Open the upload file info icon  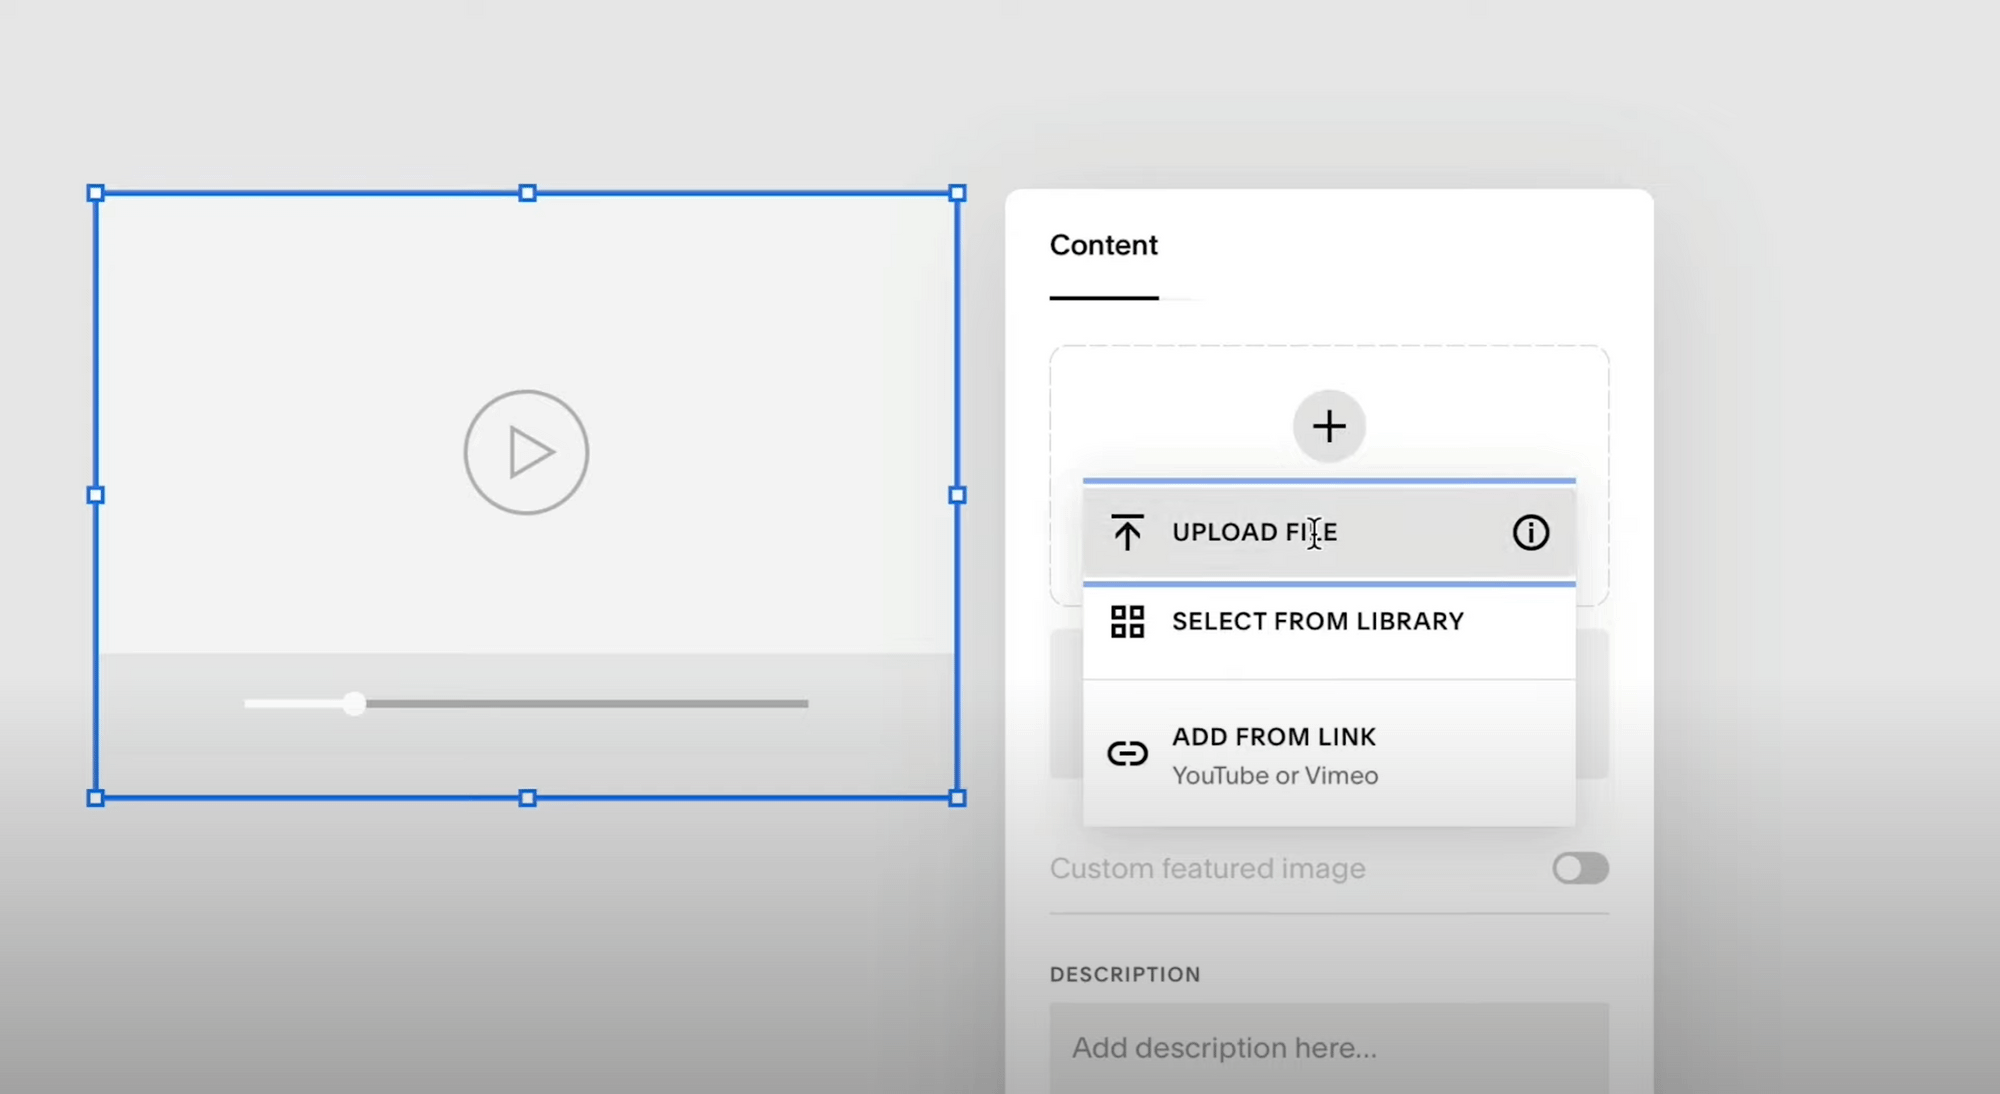1530,532
